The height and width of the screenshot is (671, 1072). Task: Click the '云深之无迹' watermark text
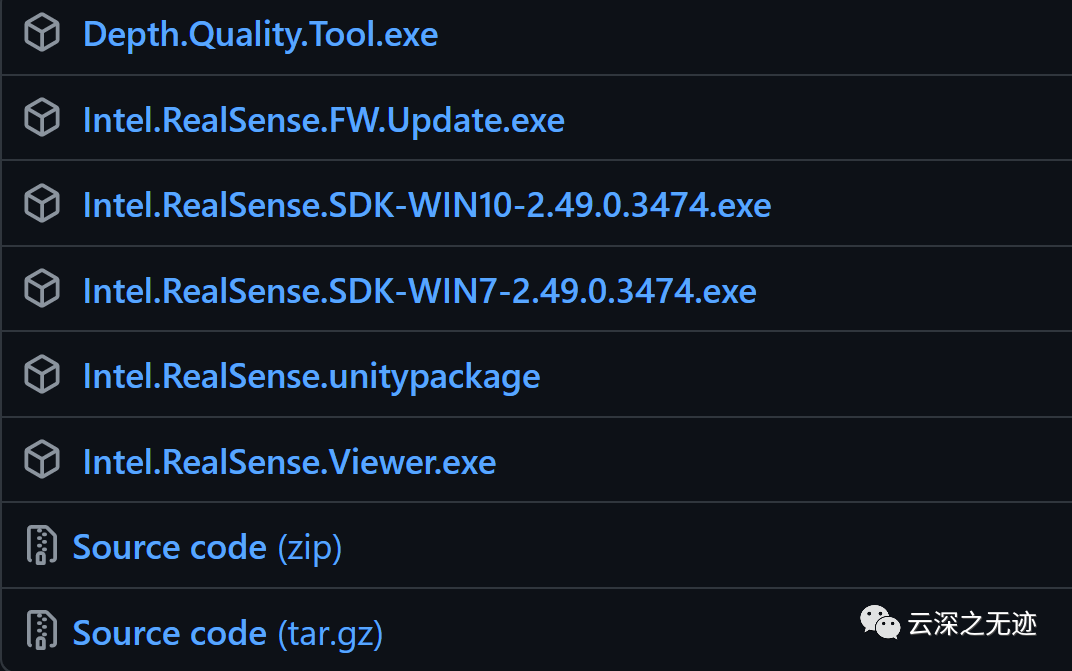click(972, 624)
